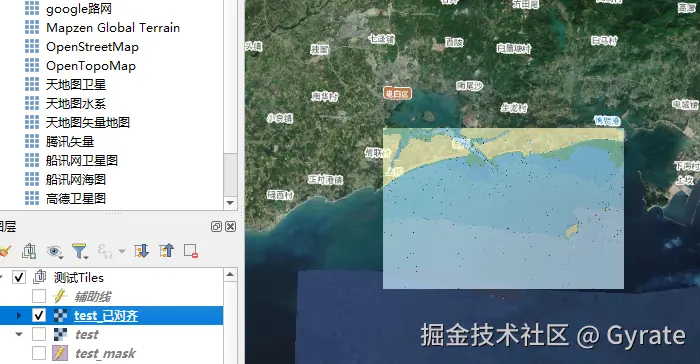Select the Mapzen Global Terrain entry
This screenshot has height=364, width=700.
point(113,28)
